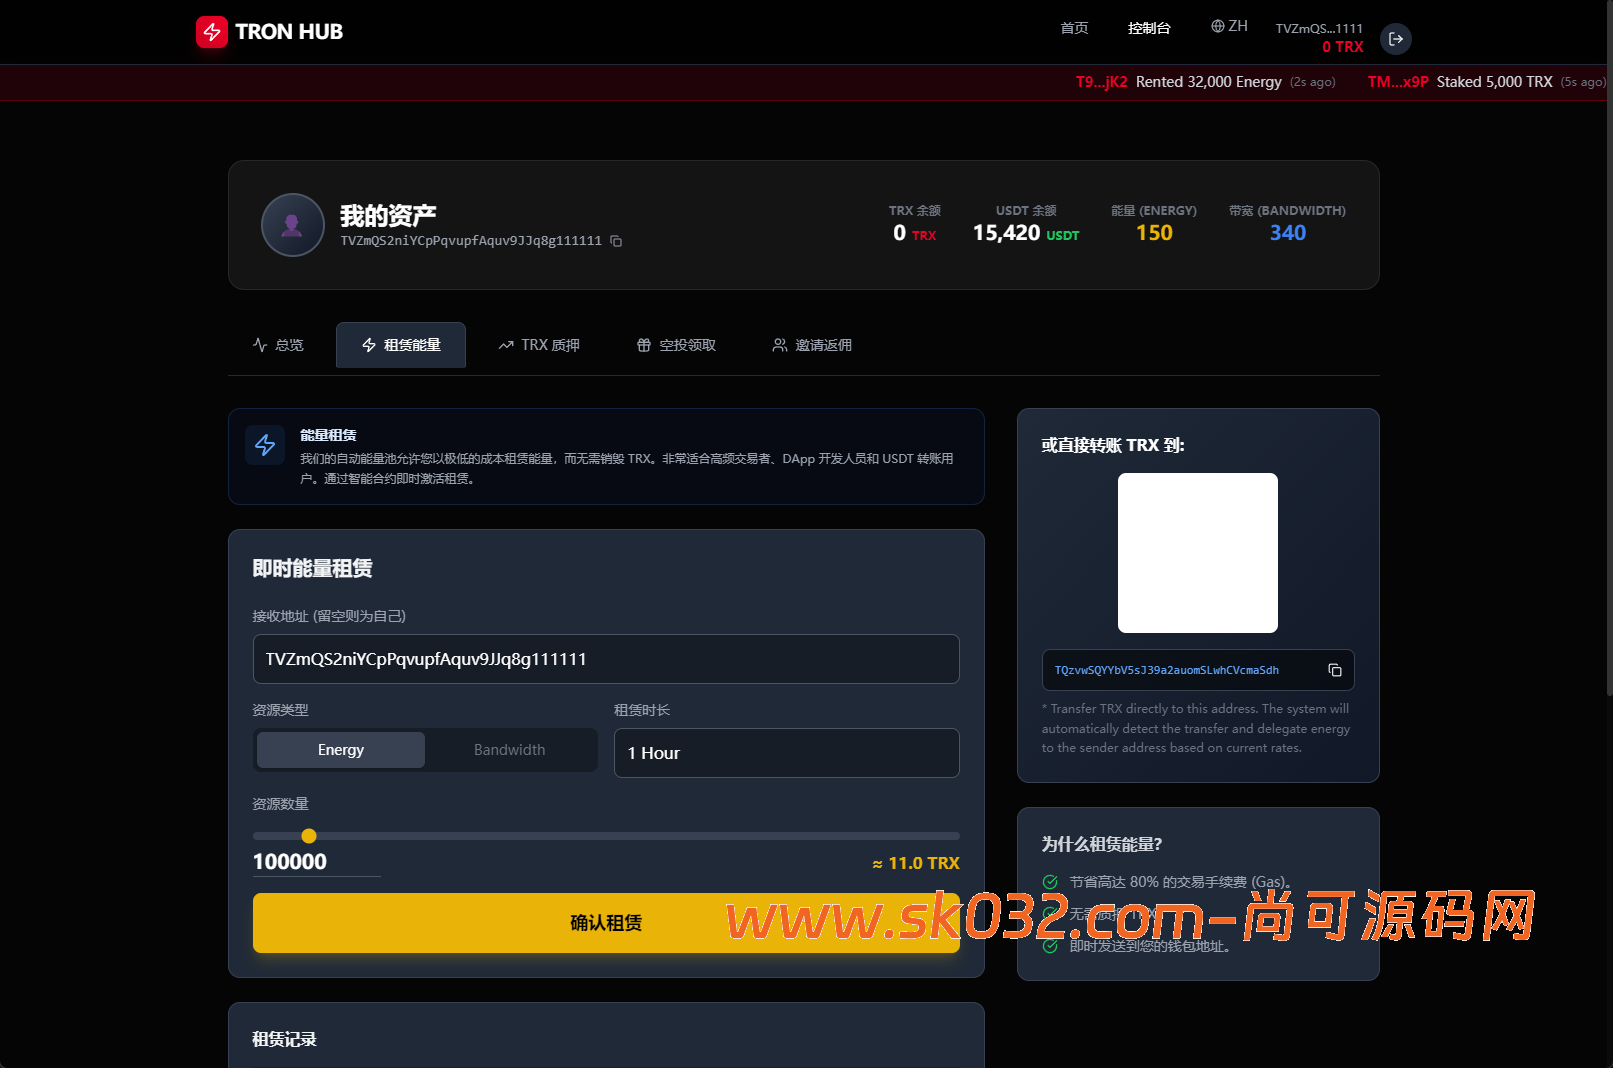Click the globe language icon beside ZH
The height and width of the screenshot is (1068, 1613).
(x=1216, y=26)
